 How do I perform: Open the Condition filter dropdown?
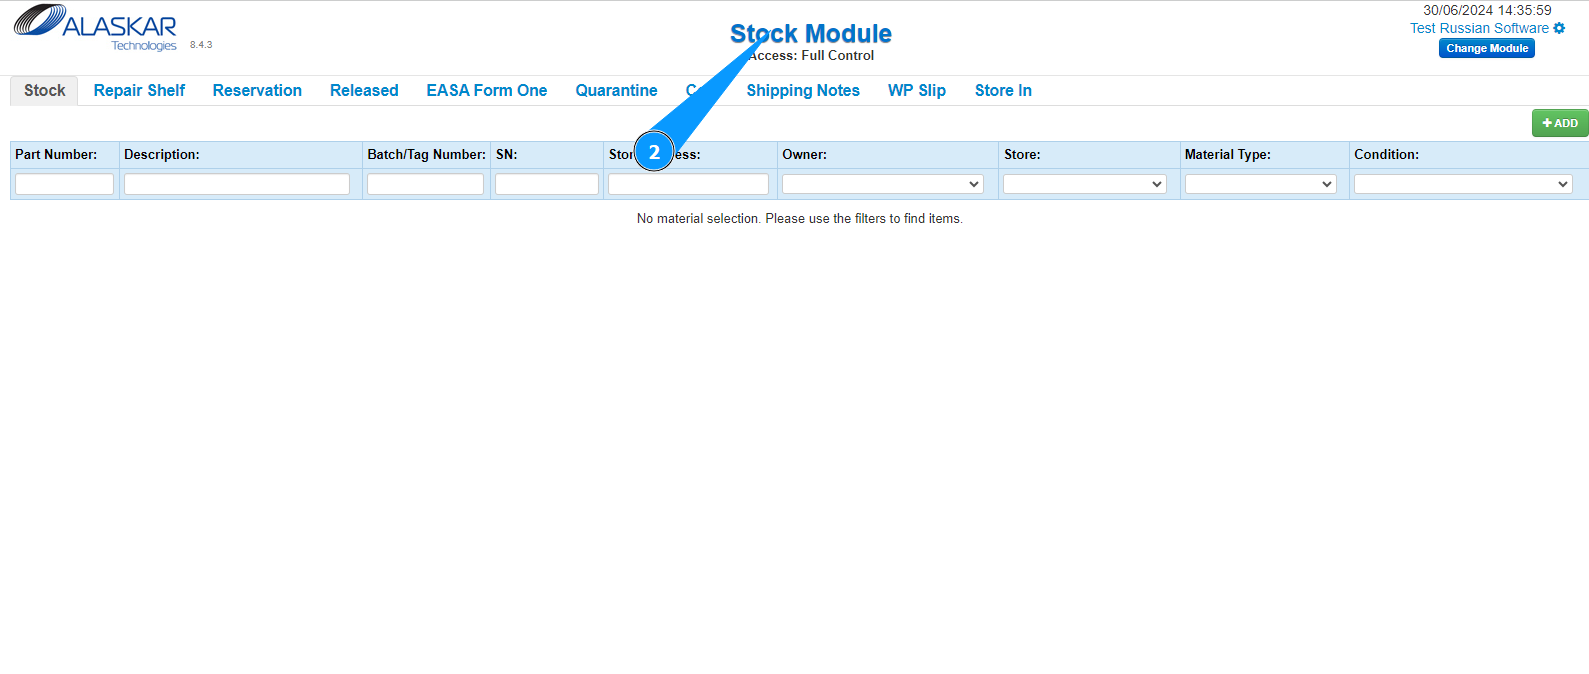pyautogui.click(x=1463, y=184)
